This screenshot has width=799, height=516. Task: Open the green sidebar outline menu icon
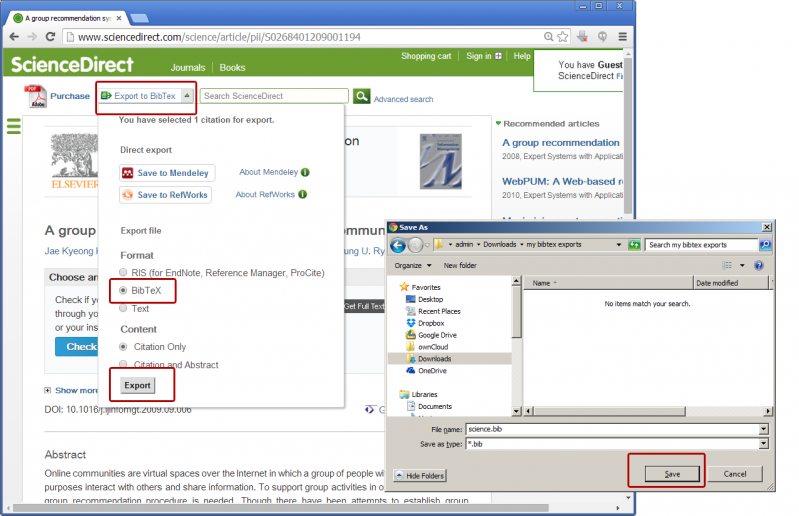pos(14,126)
